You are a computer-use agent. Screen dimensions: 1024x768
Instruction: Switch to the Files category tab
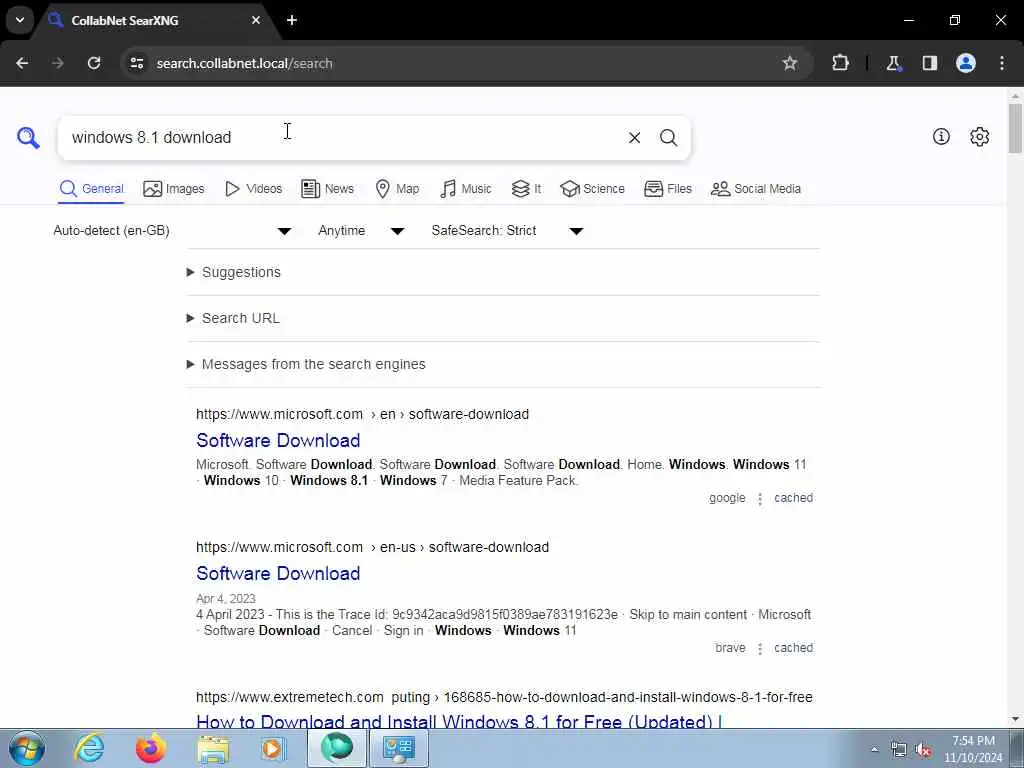667,189
